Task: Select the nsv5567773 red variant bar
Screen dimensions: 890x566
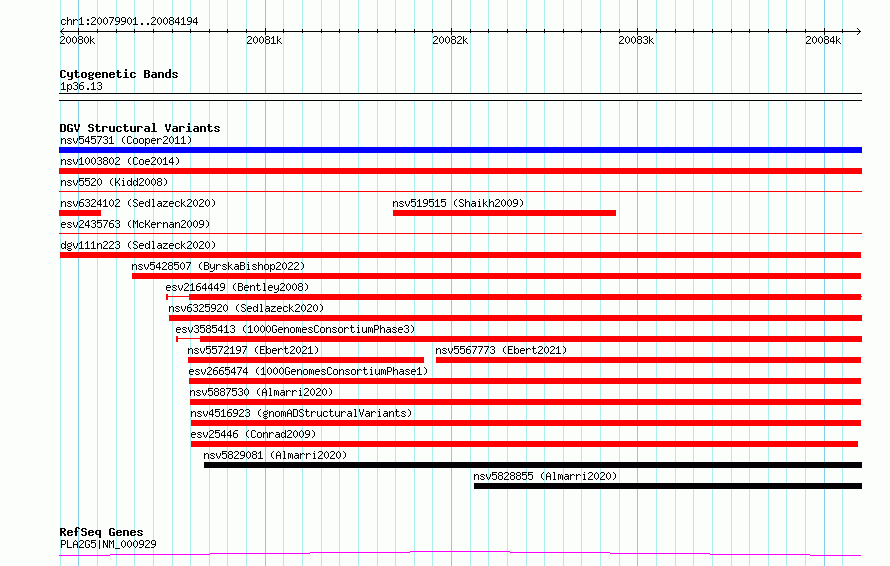Action: pos(648,360)
